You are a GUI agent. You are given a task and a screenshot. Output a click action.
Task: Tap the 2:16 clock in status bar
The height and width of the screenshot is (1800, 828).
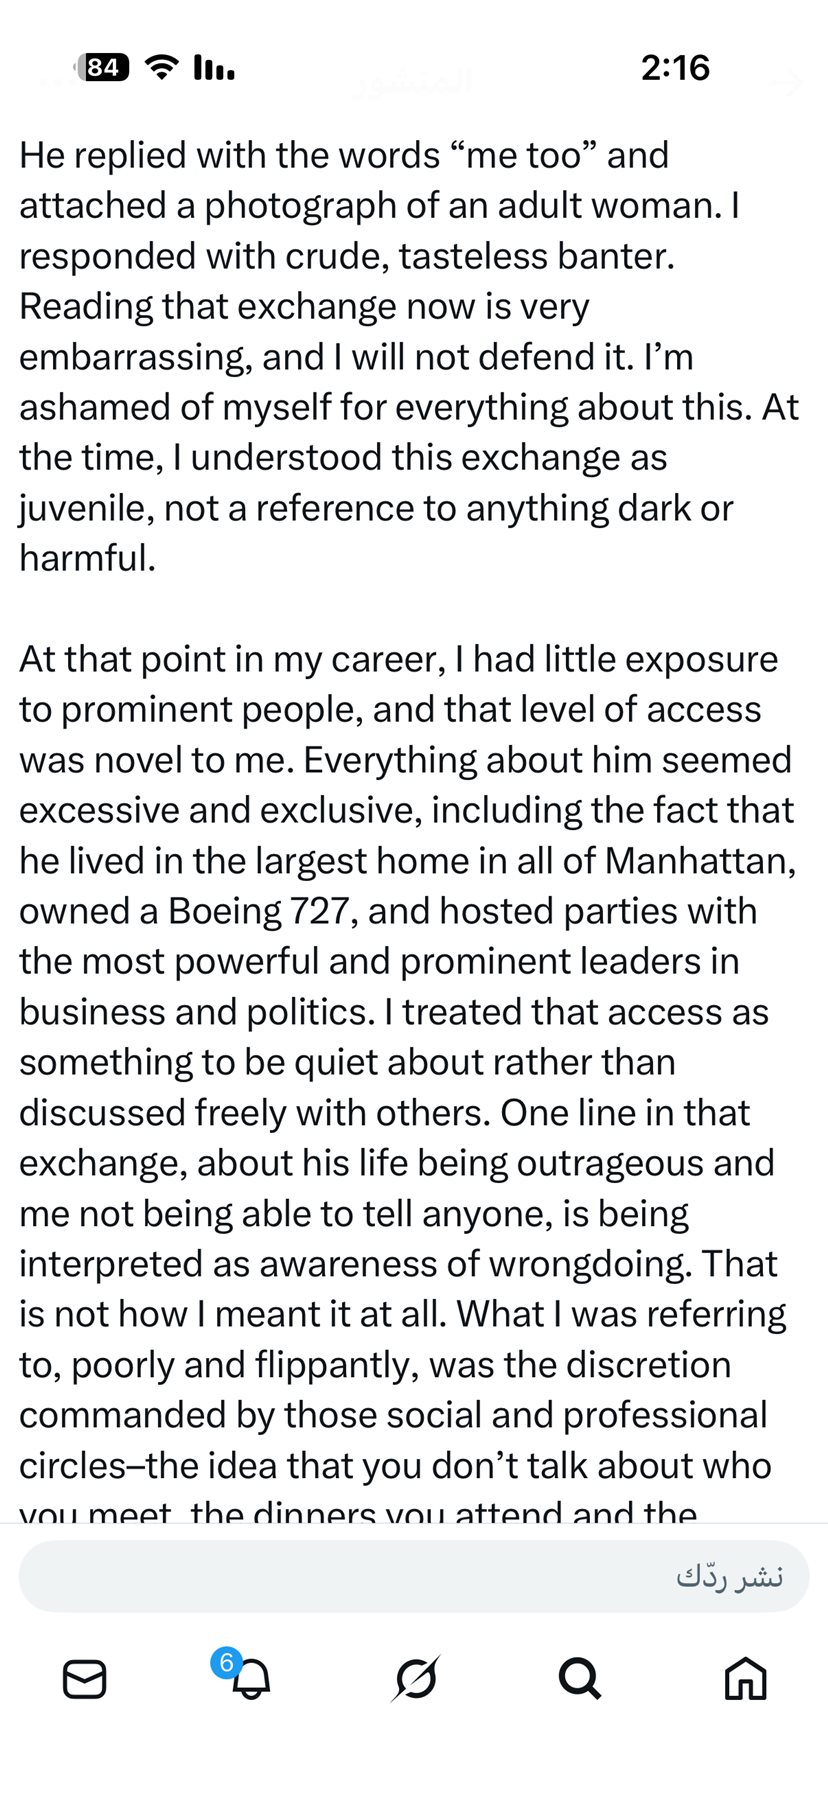point(675,68)
